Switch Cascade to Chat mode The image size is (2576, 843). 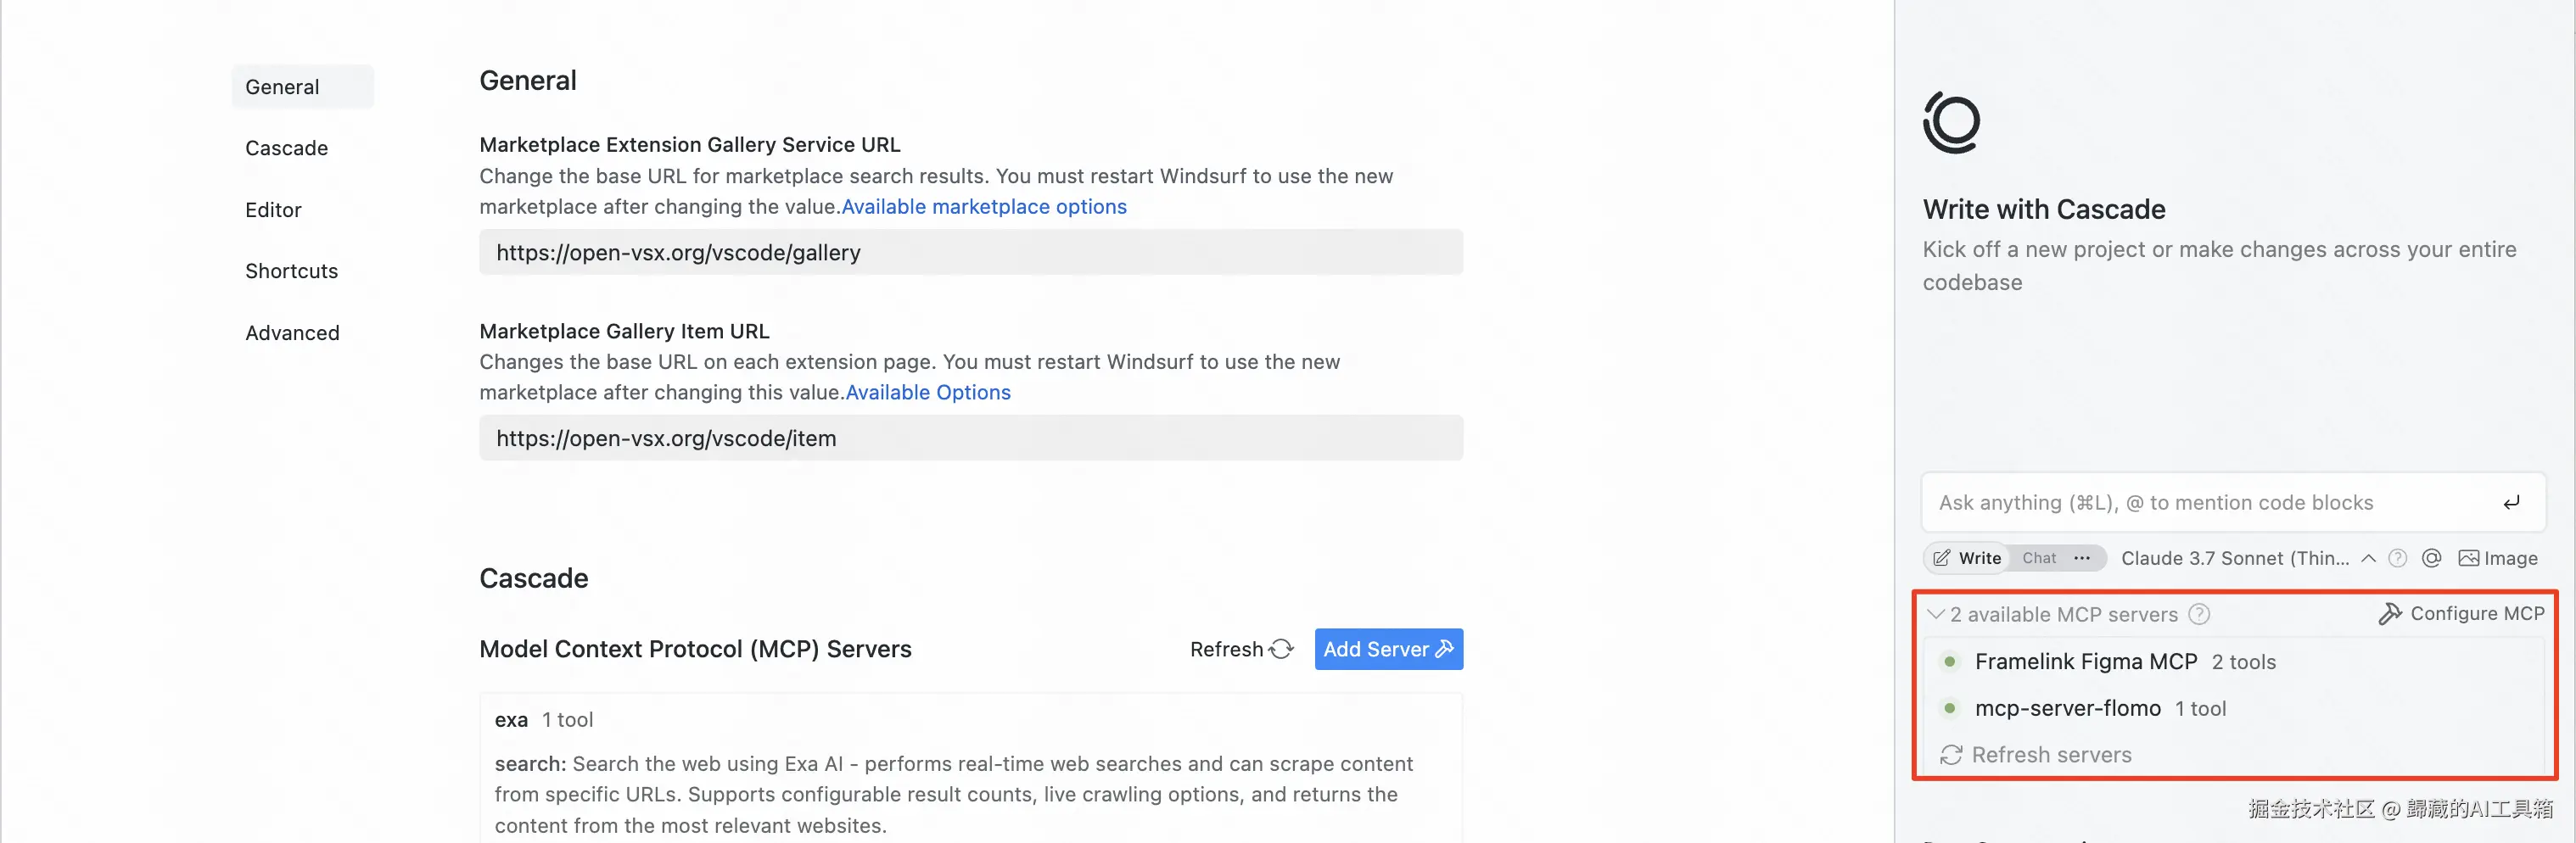tap(2039, 558)
